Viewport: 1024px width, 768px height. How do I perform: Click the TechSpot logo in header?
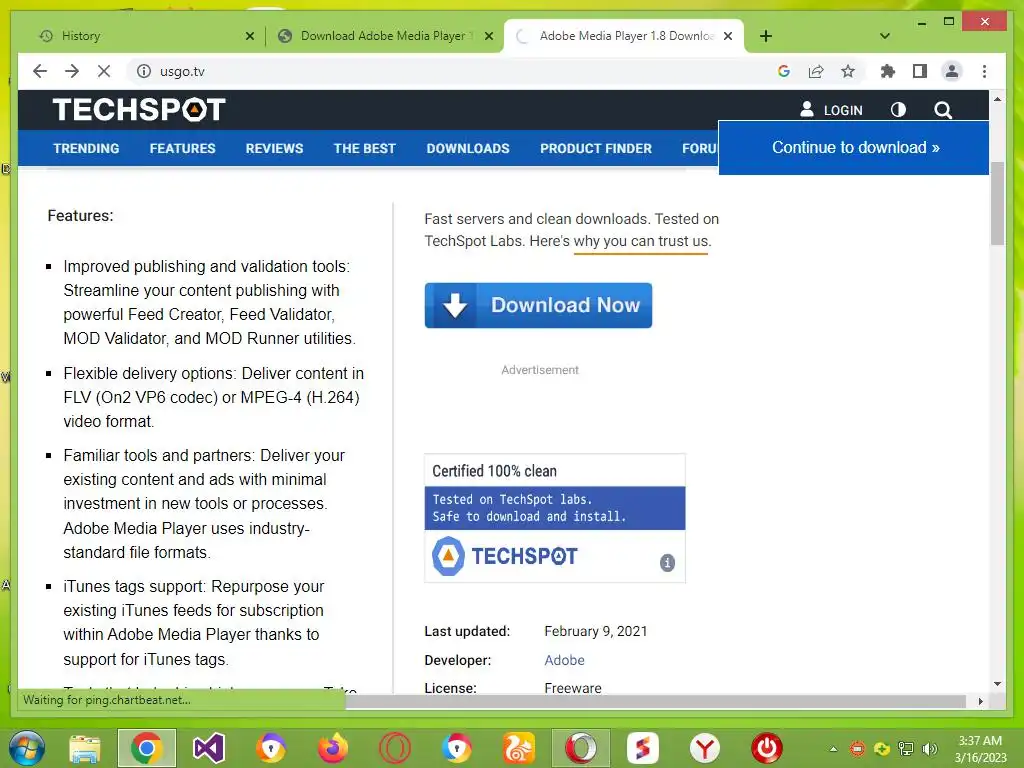click(x=139, y=110)
